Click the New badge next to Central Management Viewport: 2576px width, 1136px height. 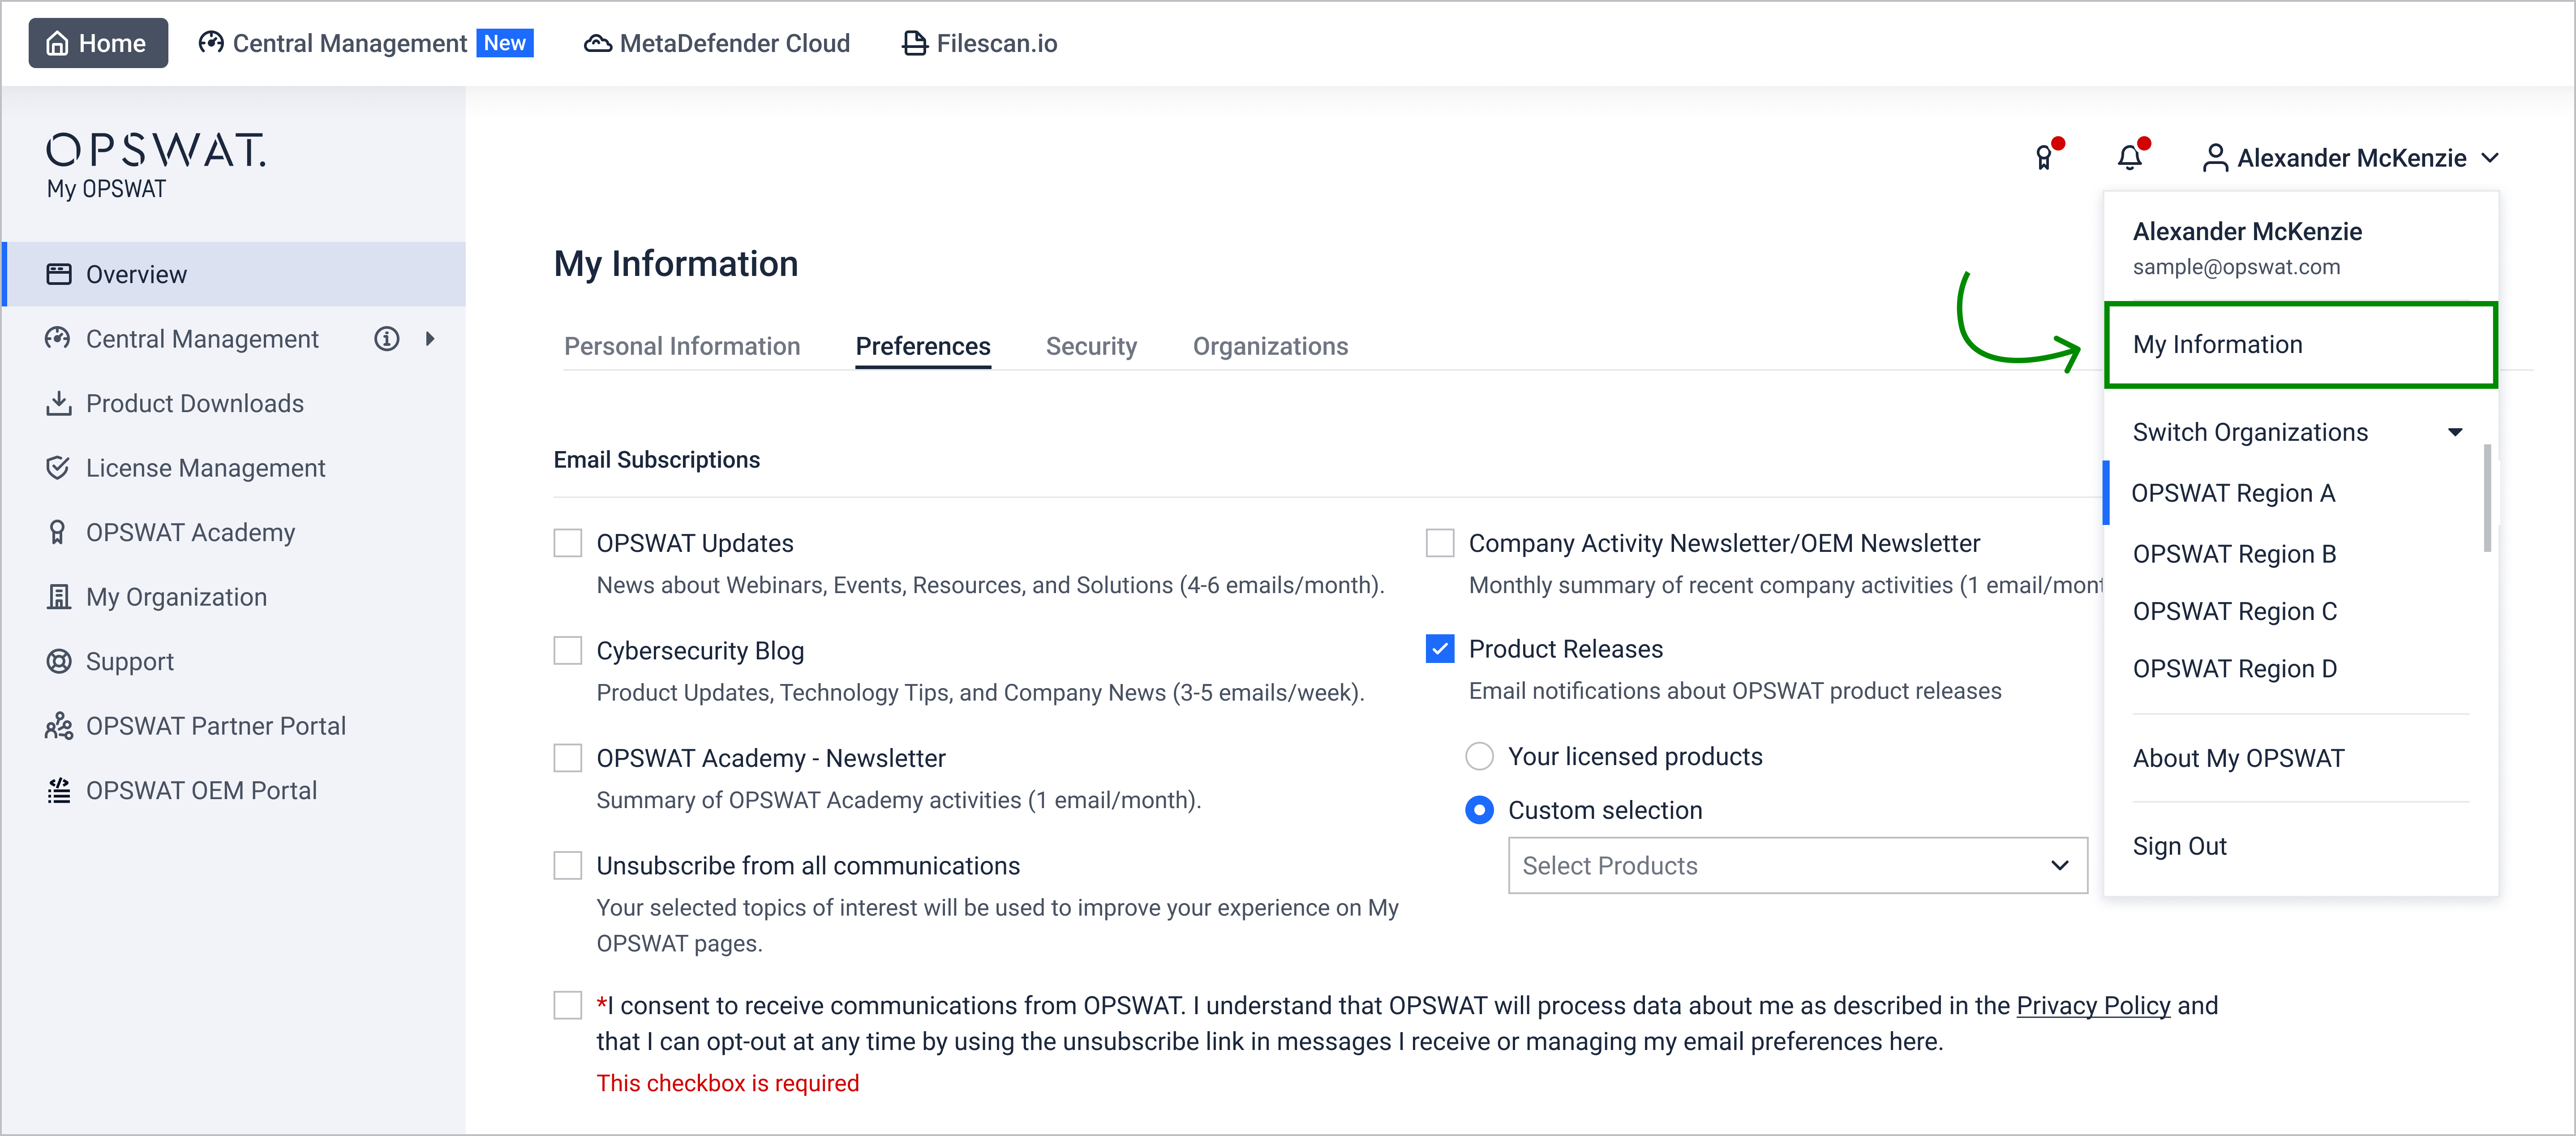tap(505, 43)
